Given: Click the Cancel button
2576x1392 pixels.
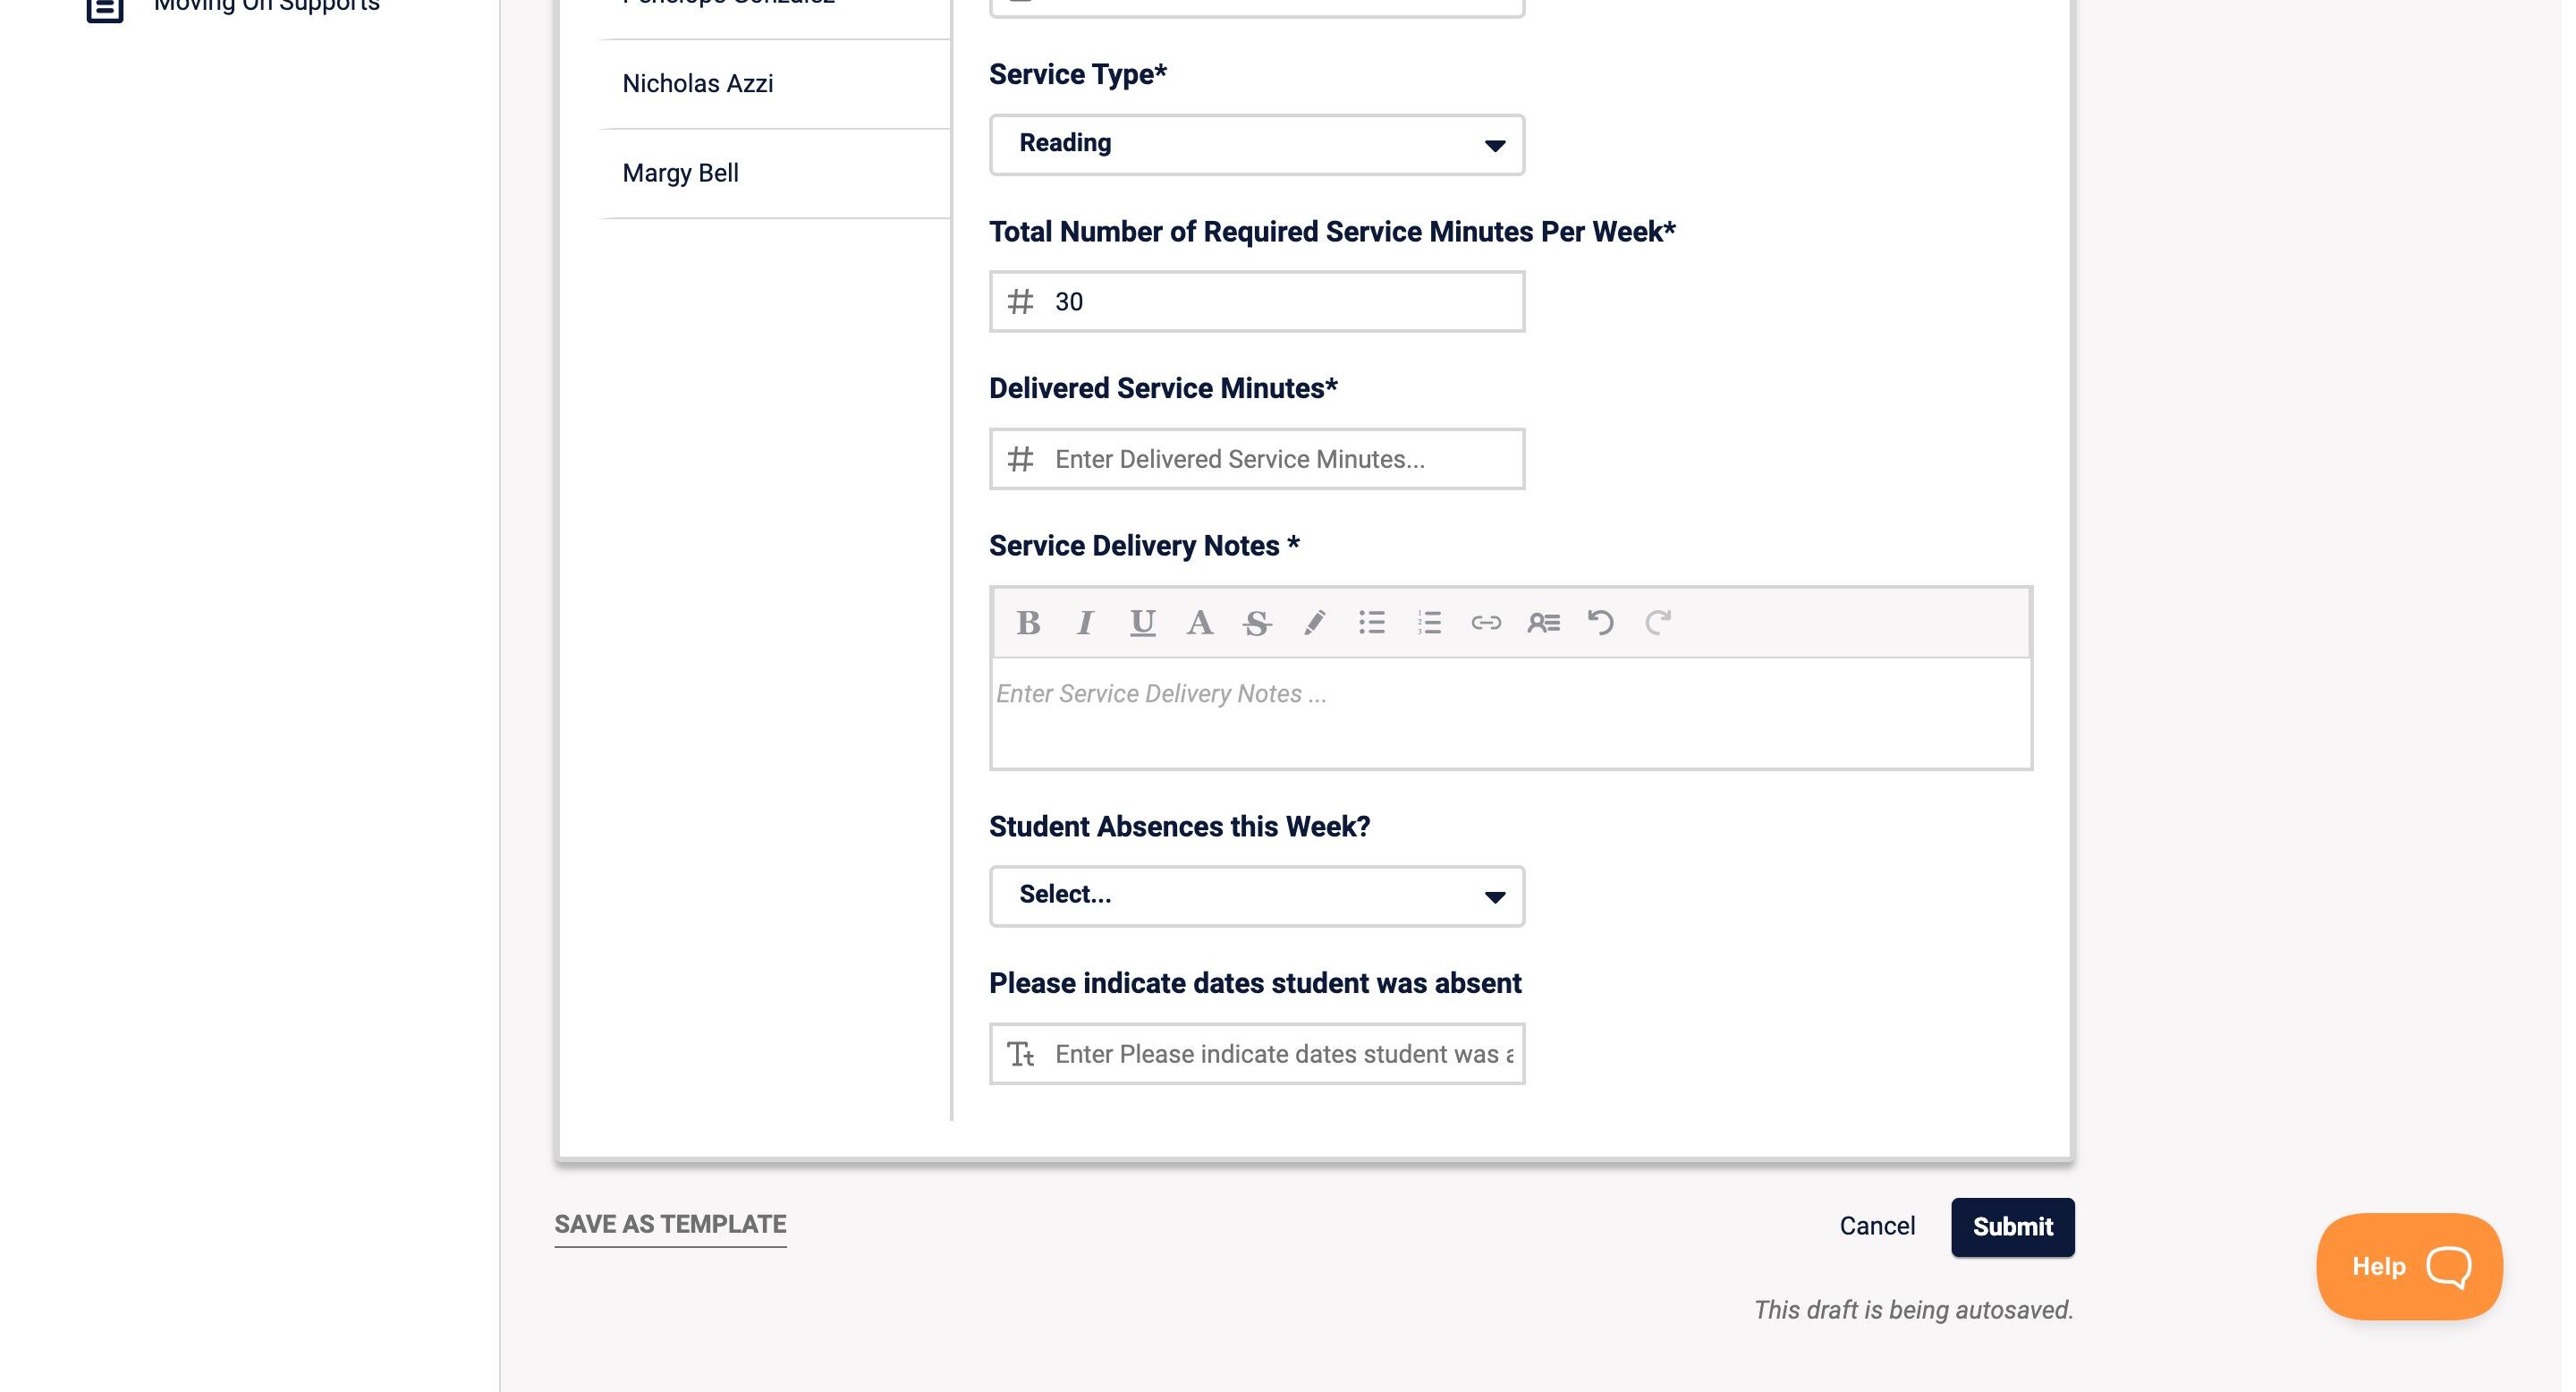Looking at the screenshot, I should pyautogui.click(x=1877, y=1227).
